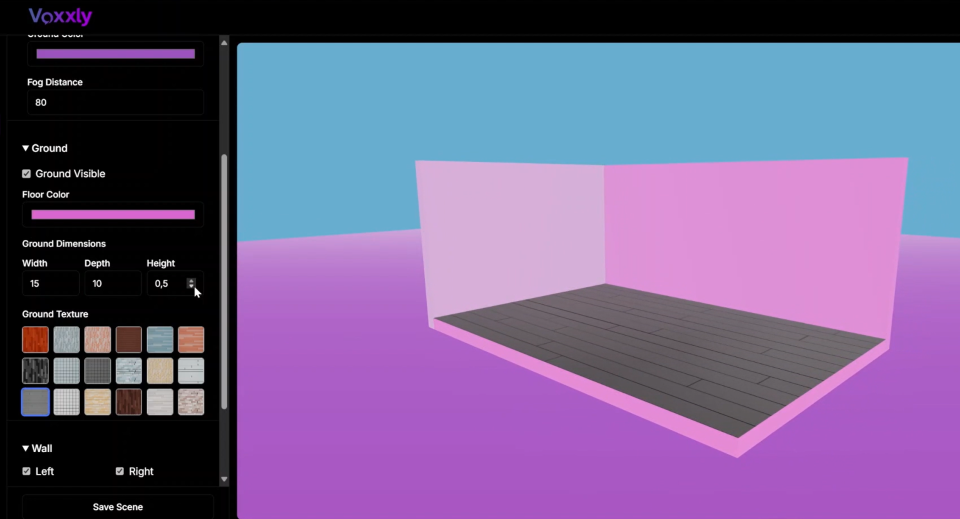
Task: Apply the light yellow wood plank texture
Action: click(98, 402)
